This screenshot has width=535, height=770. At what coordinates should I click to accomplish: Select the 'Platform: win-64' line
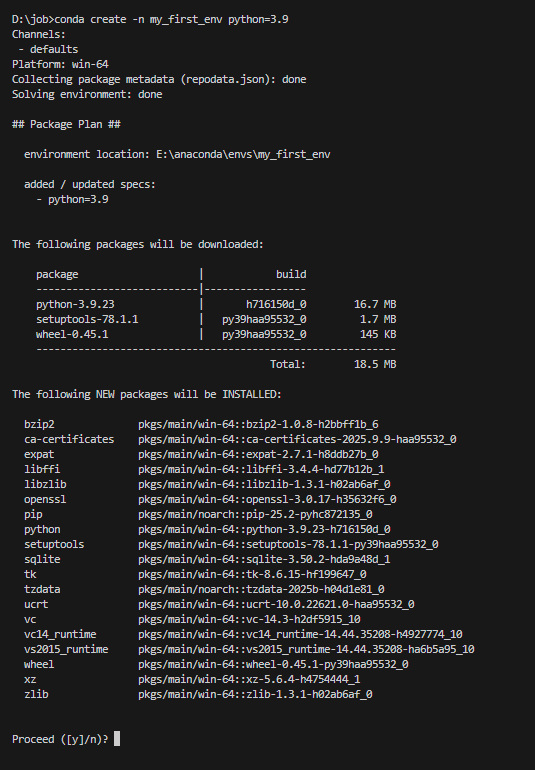tap(60, 64)
